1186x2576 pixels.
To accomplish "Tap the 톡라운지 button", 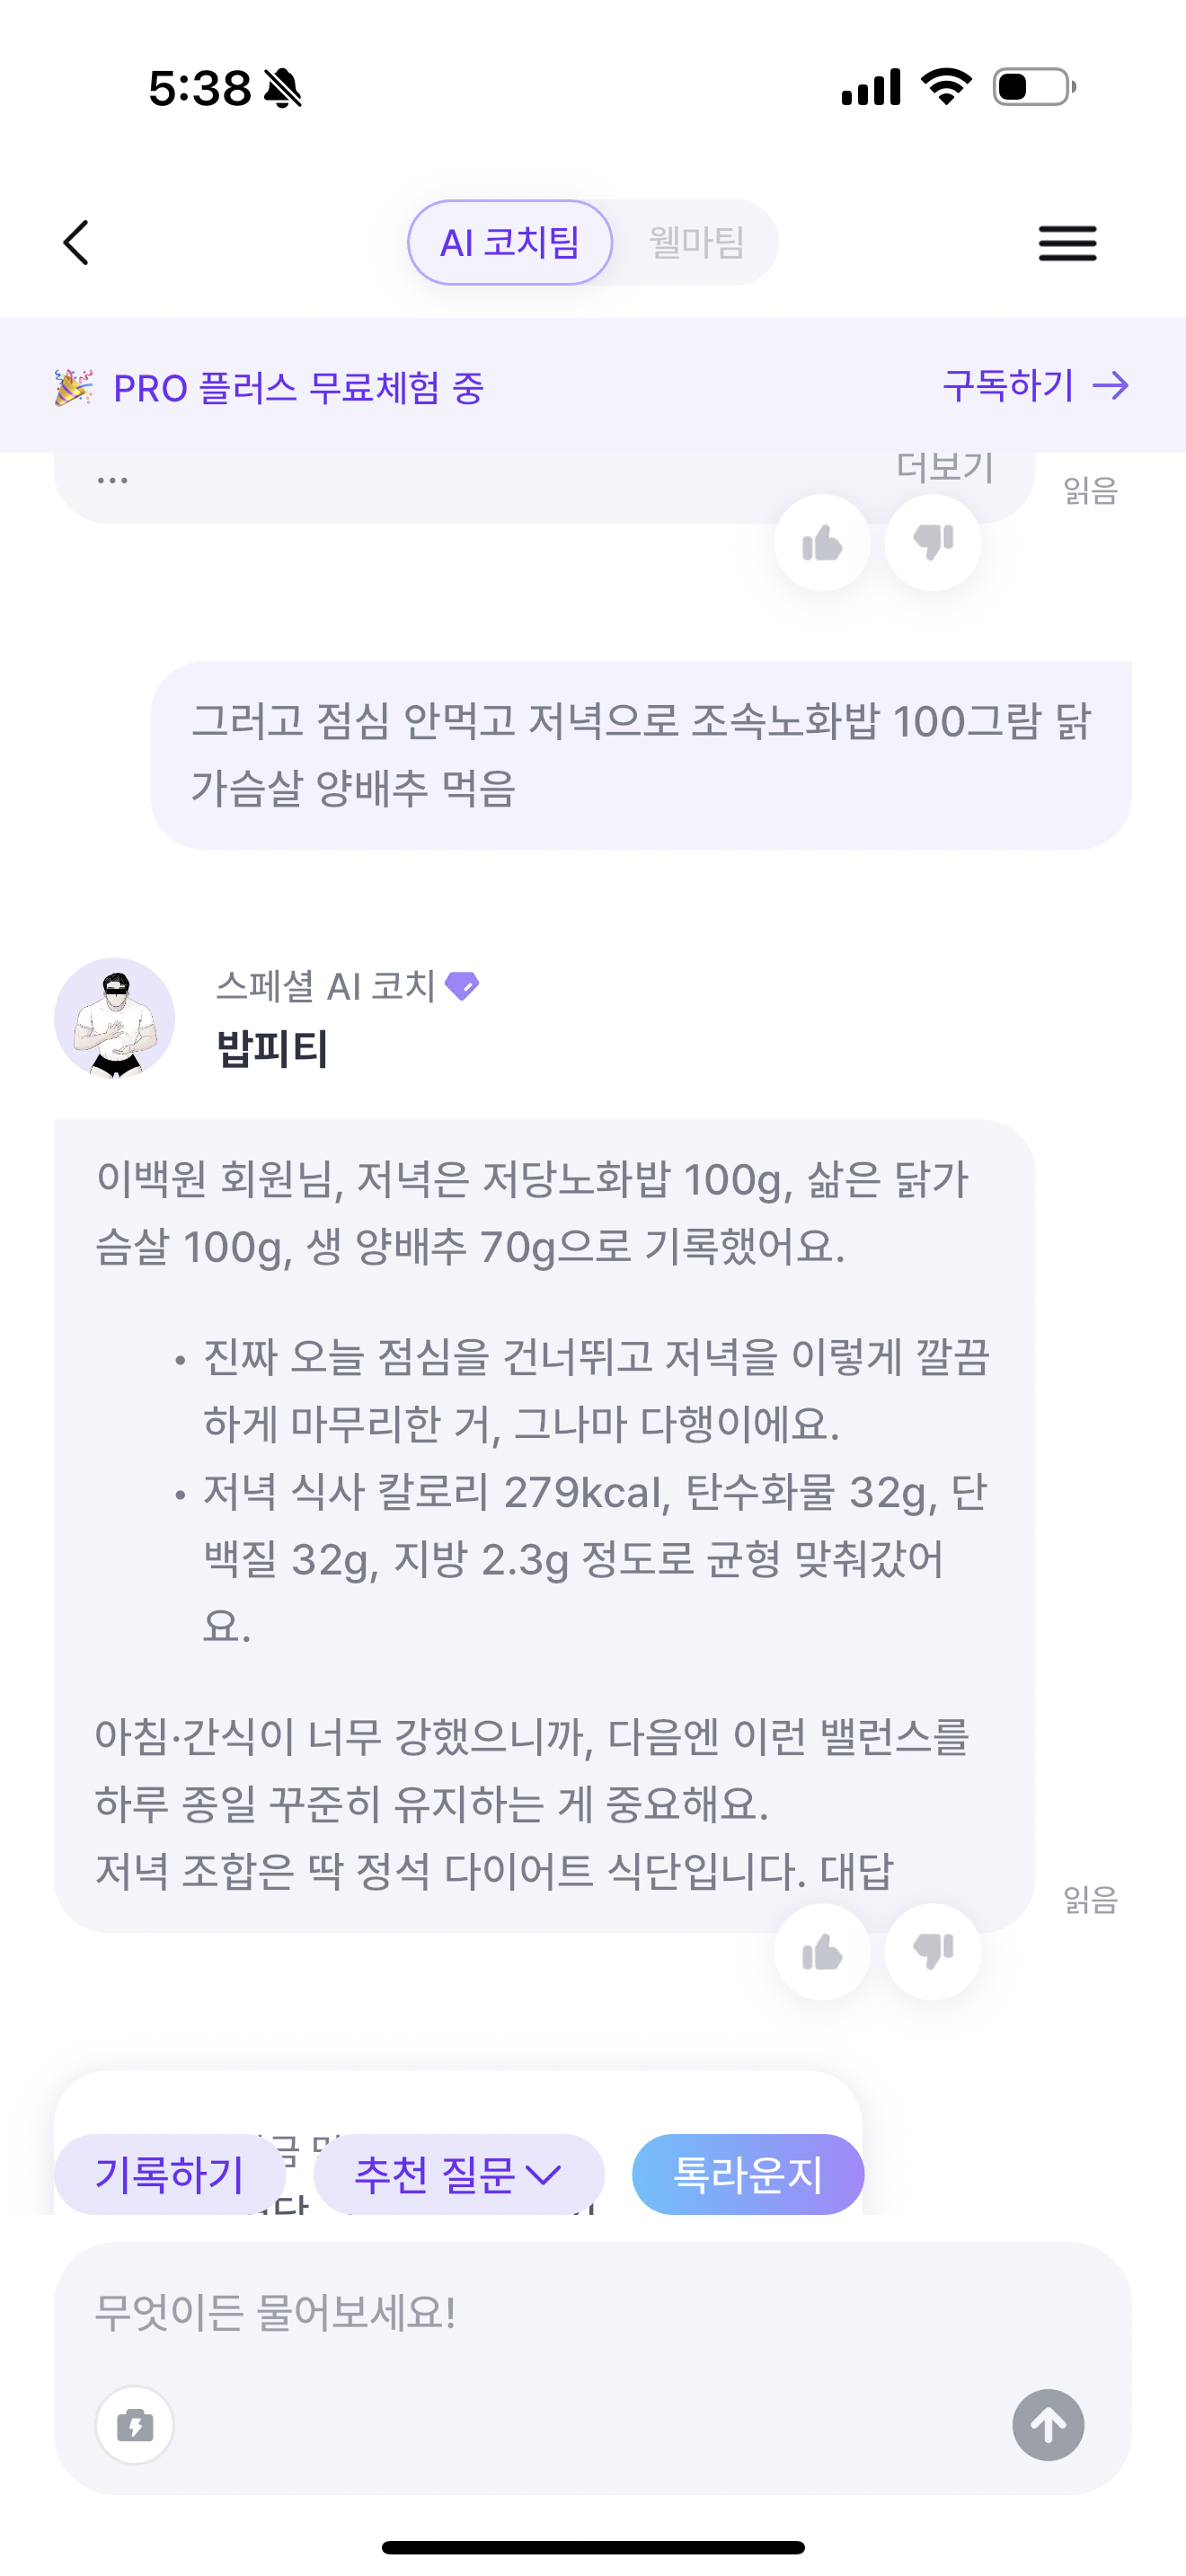I will coord(748,2174).
